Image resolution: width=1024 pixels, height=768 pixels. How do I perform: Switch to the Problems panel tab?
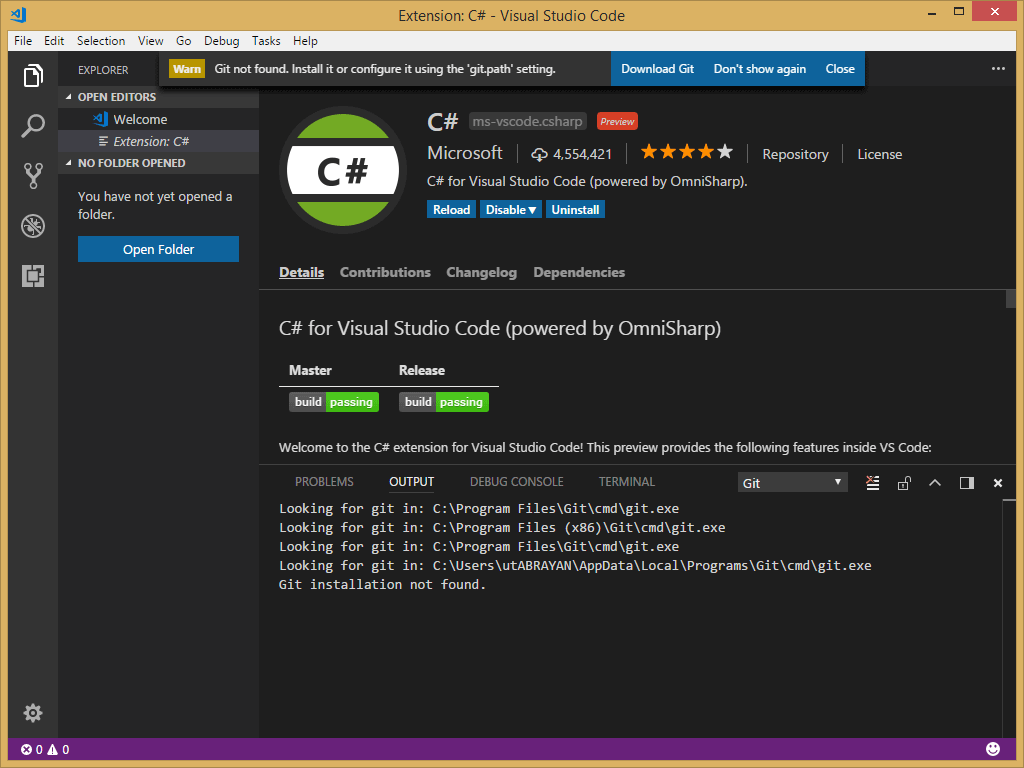tap(324, 482)
